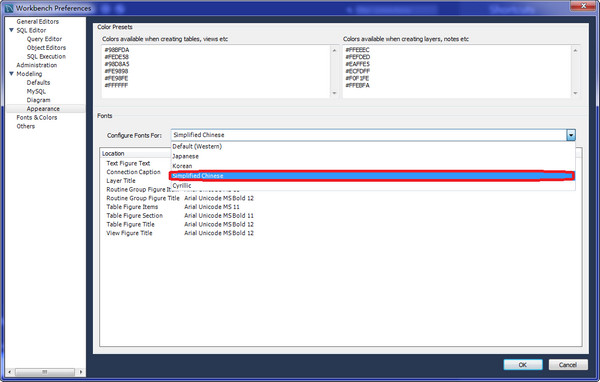The image size is (600, 382).
Task: Select the Routine Group Figure Title row
Action: coord(143,198)
